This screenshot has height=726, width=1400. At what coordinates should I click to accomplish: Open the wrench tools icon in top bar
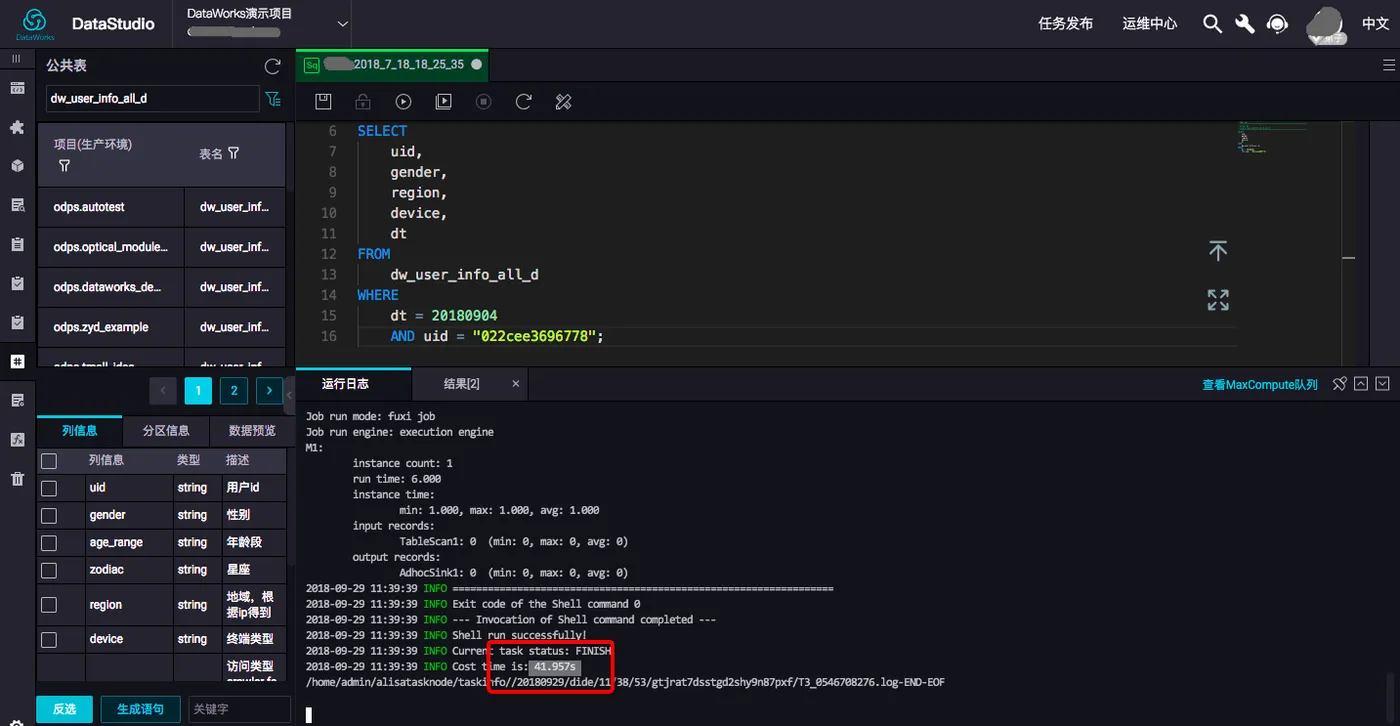click(1244, 24)
